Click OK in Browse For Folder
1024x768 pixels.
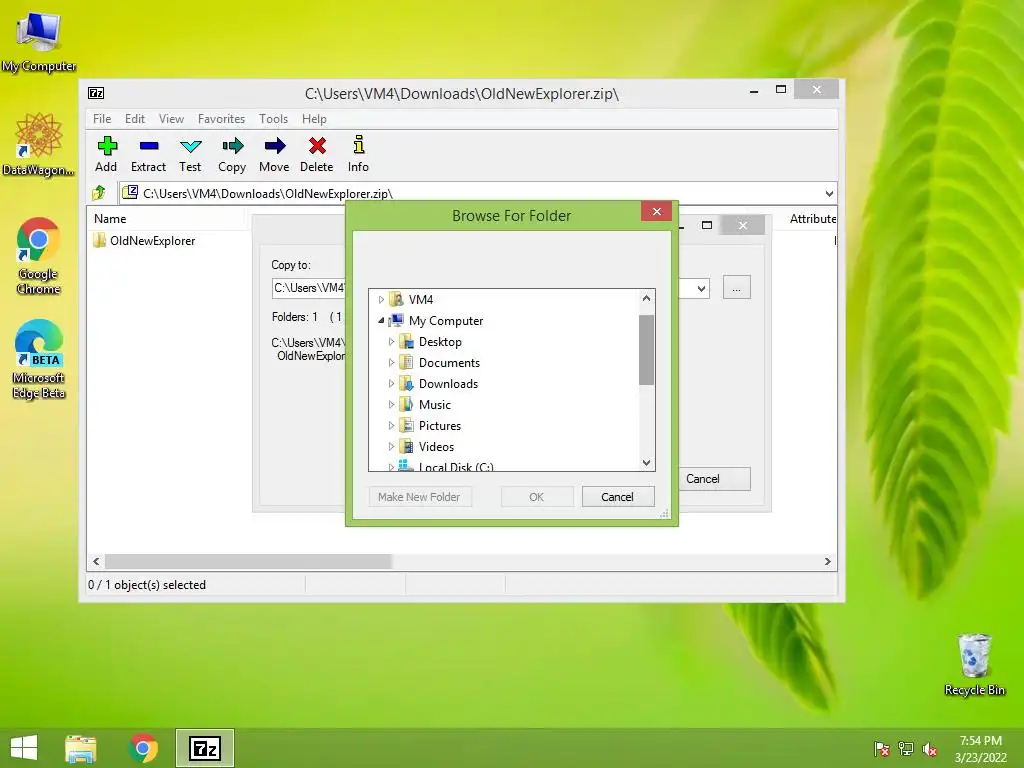tap(537, 497)
